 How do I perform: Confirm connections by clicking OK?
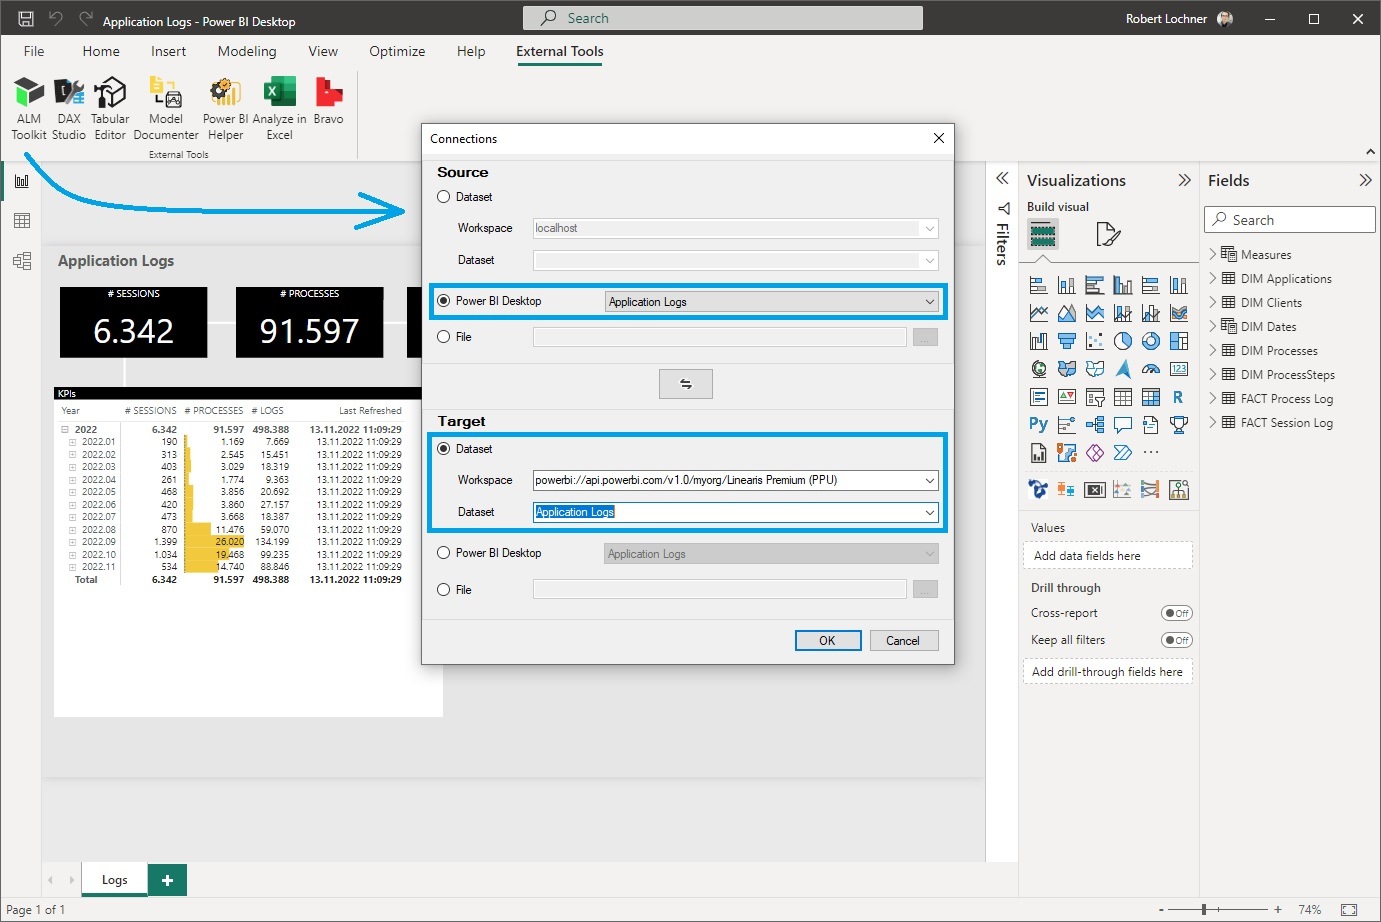[x=828, y=640]
